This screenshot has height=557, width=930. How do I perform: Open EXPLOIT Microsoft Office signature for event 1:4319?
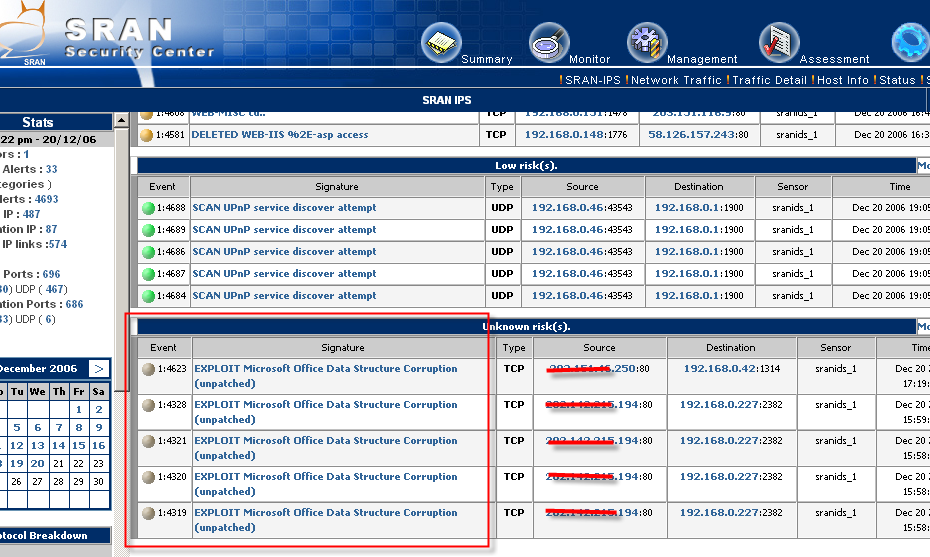click(326, 520)
